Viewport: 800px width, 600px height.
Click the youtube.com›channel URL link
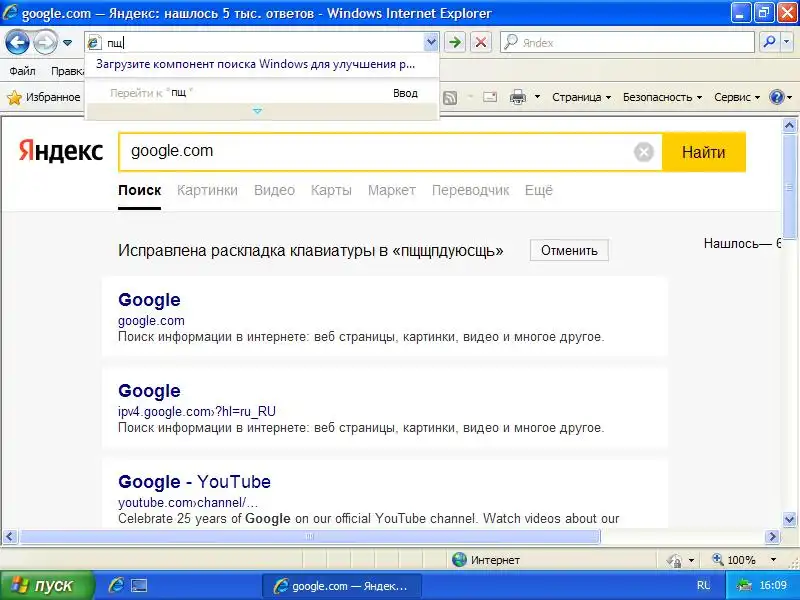coord(188,503)
